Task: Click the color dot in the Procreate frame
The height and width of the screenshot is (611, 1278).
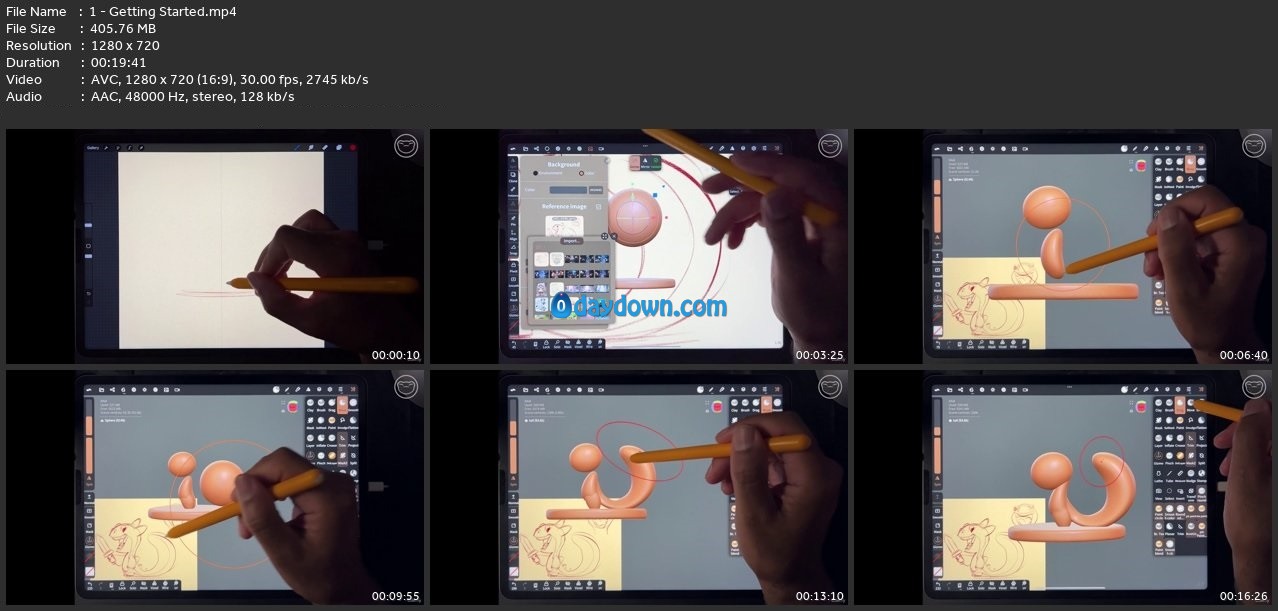Action: click(352, 148)
